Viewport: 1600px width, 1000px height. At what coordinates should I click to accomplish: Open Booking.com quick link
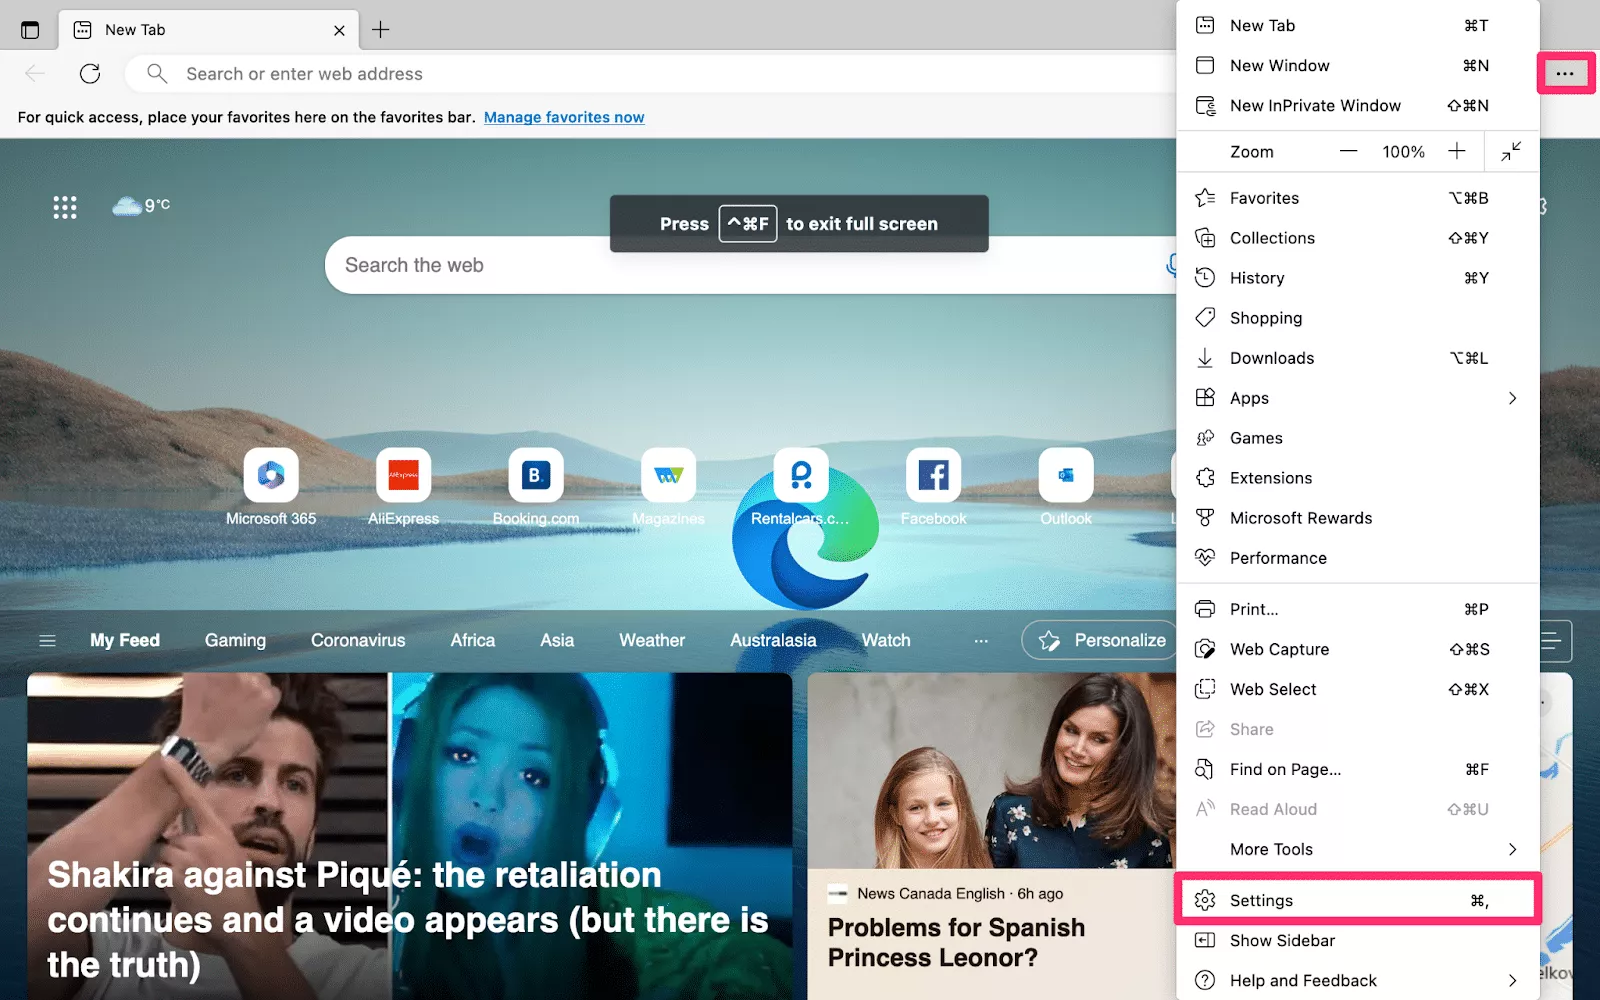click(536, 487)
